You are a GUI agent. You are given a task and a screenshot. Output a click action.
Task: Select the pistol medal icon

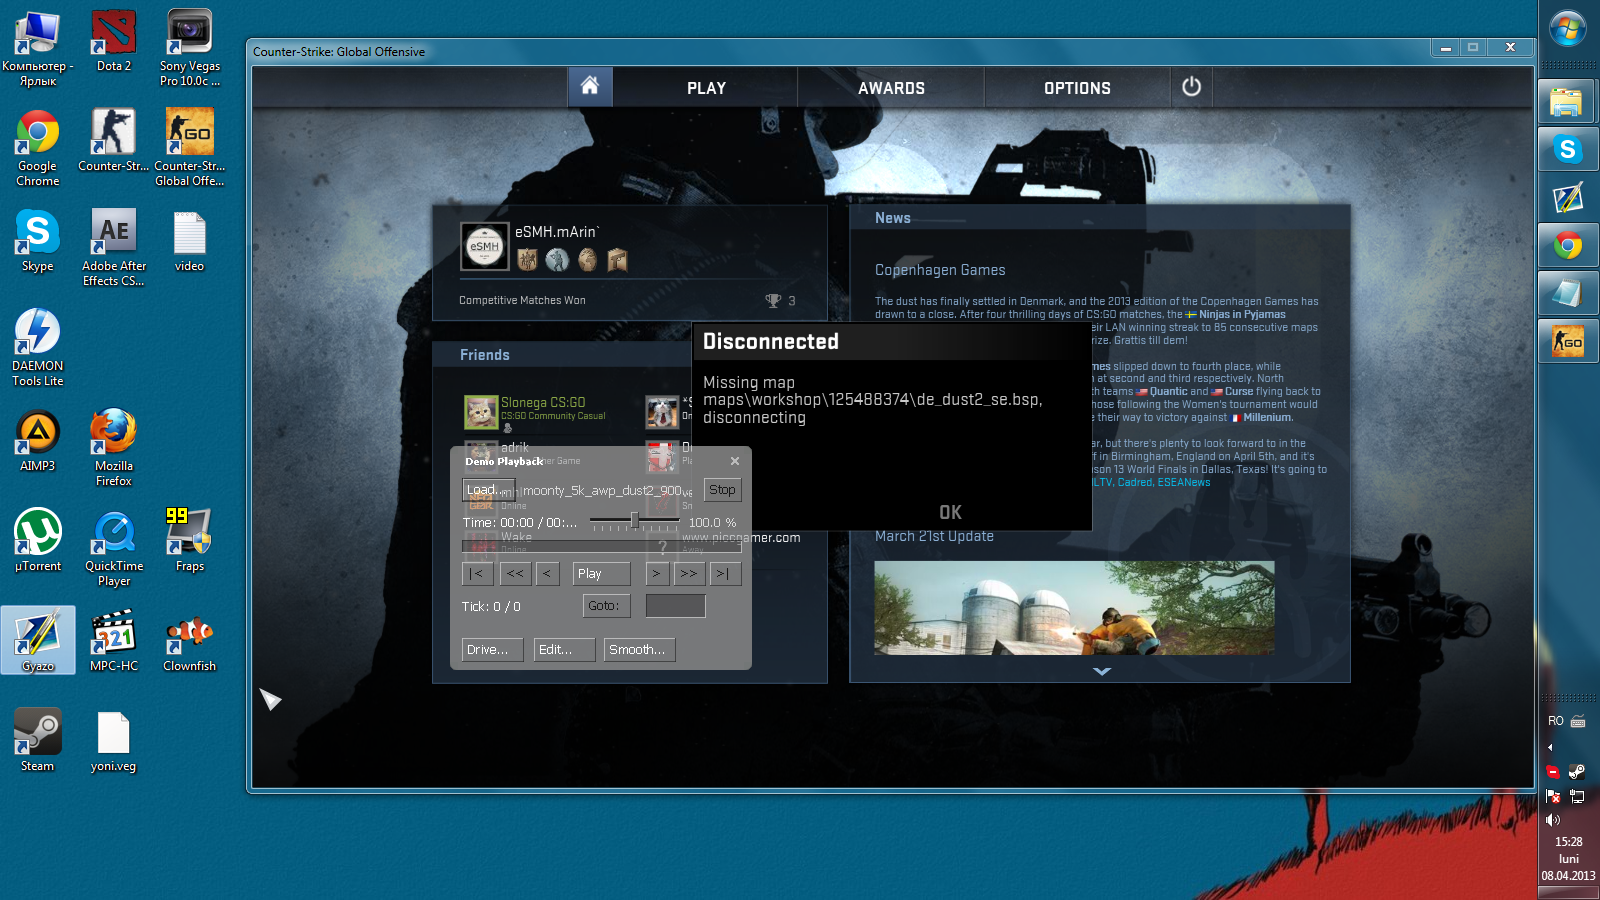coord(617,260)
